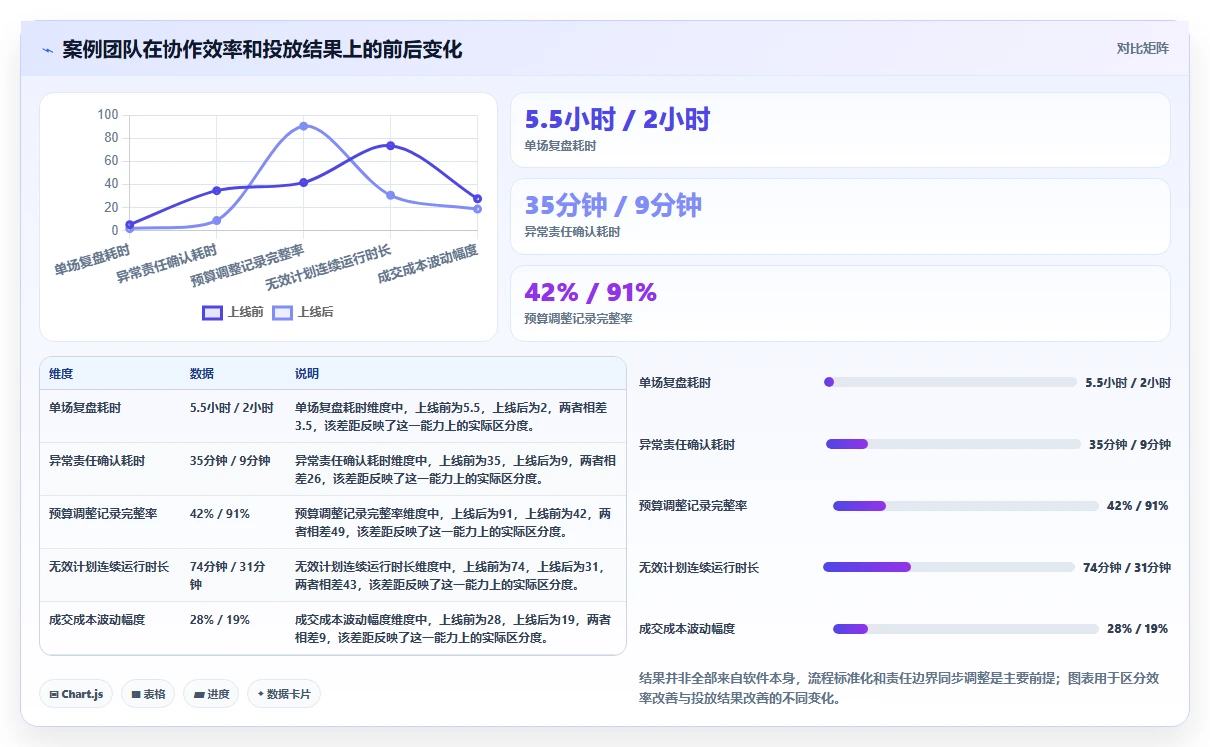The width and height of the screenshot is (1210, 747).
Task: Click the sparkle icon in 数据卡片 tag
Action: click(260, 694)
